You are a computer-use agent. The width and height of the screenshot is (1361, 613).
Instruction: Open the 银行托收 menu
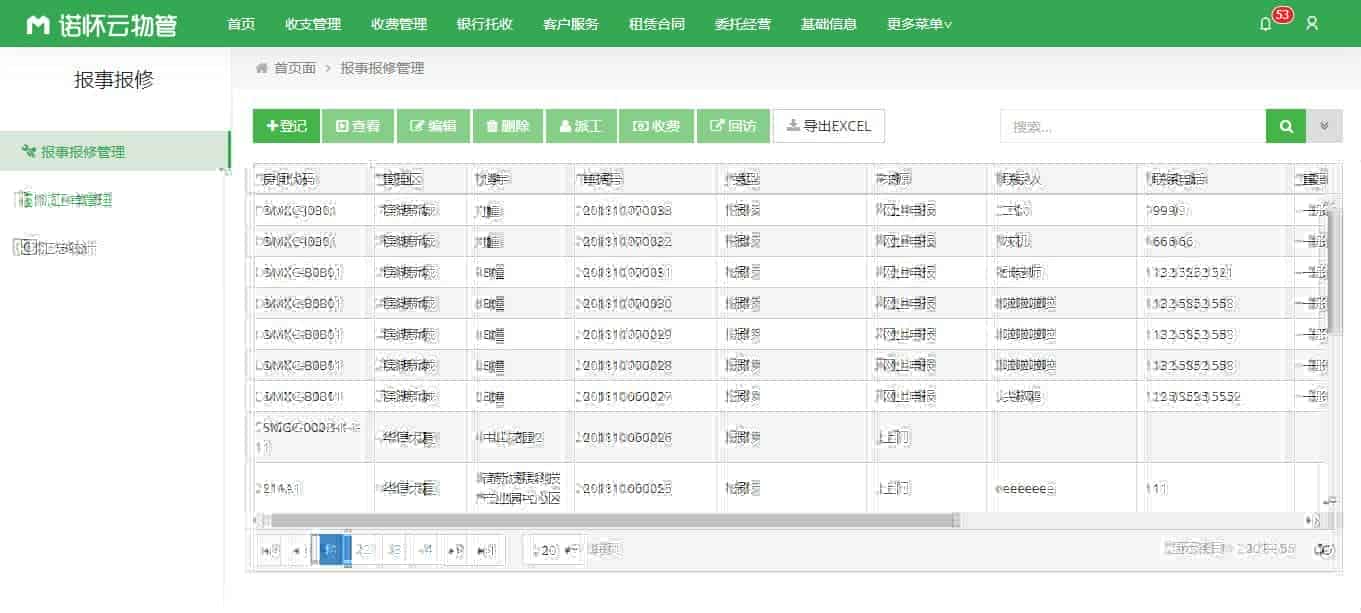(x=485, y=24)
